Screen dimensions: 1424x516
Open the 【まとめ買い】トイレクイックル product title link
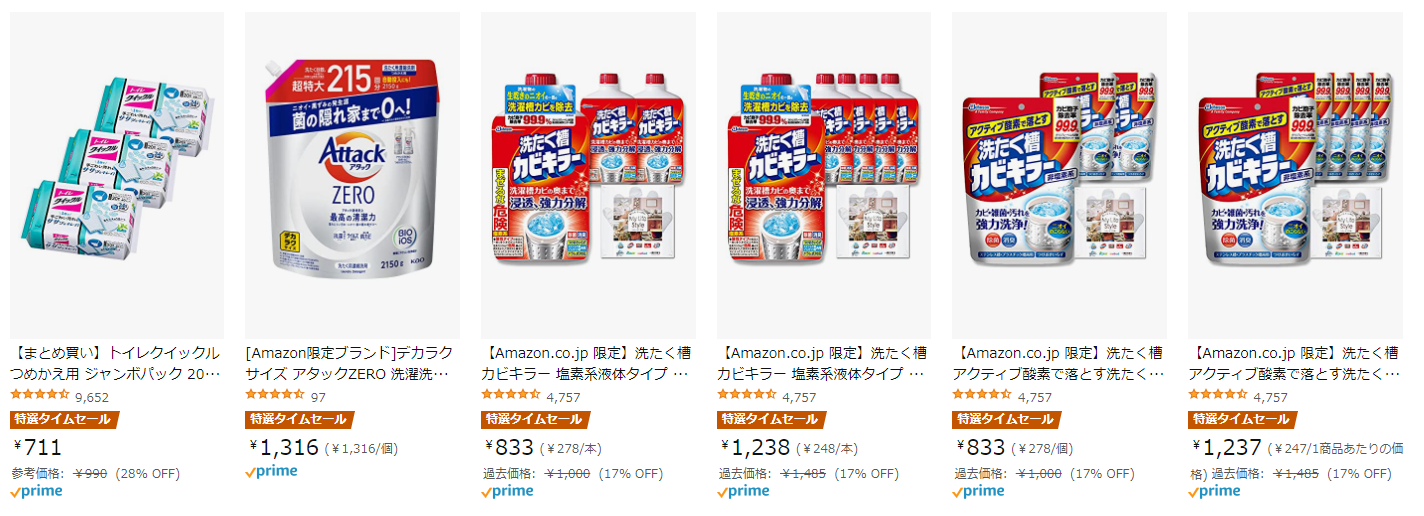click(x=115, y=363)
